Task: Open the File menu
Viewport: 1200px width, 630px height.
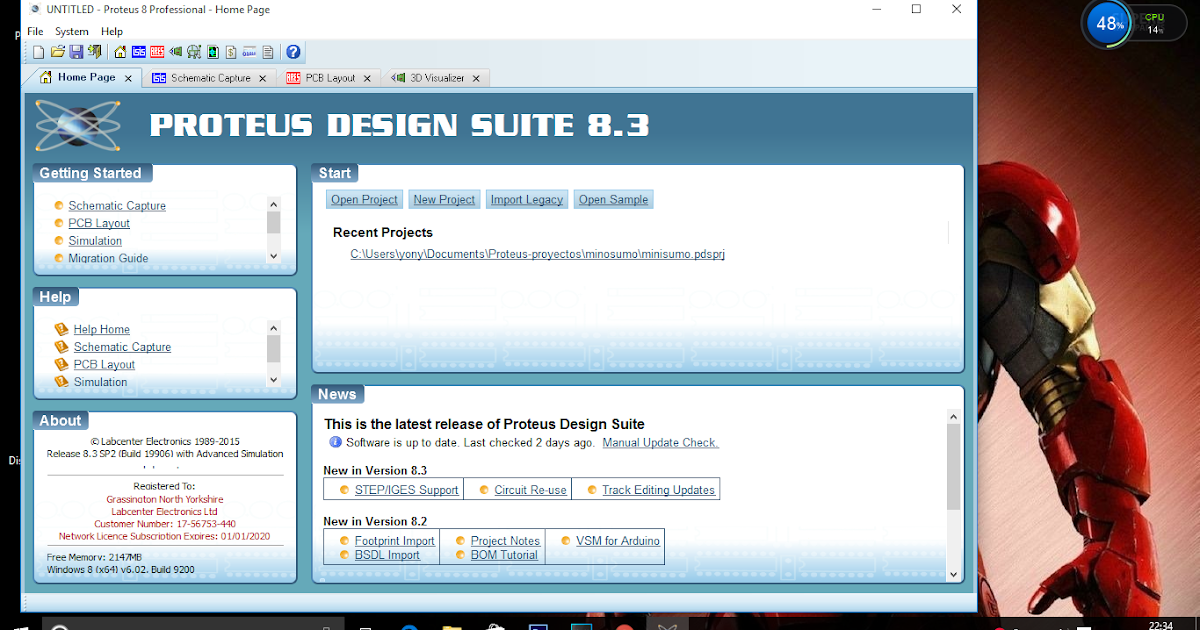Action: [35, 31]
